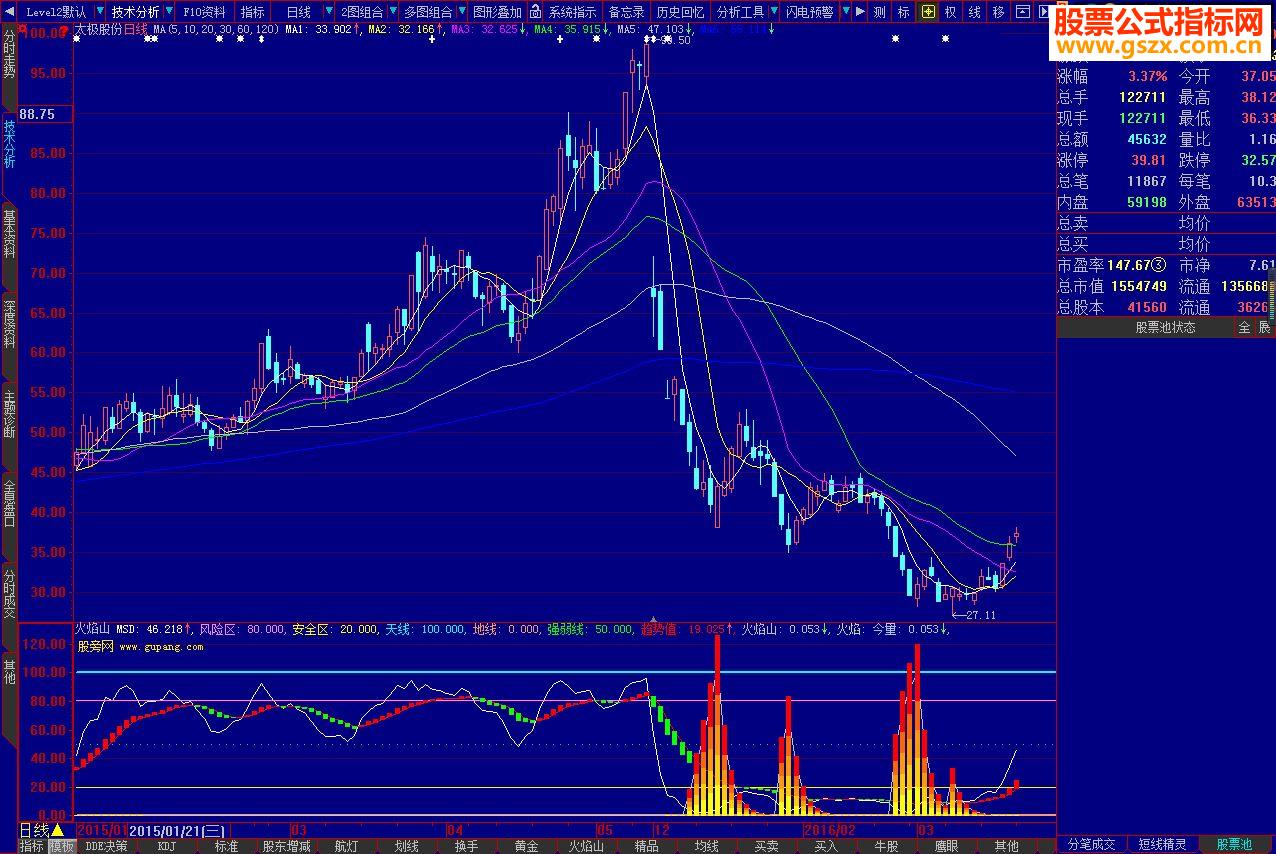Expand dropdown arrow after 日线
1276x854 pixels.
click(x=329, y=12)
